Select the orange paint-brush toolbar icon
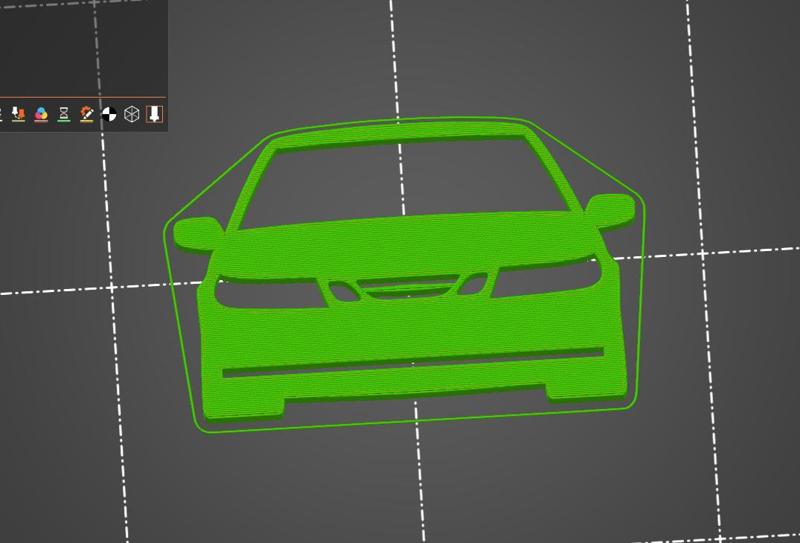 [x=87, y=114]
